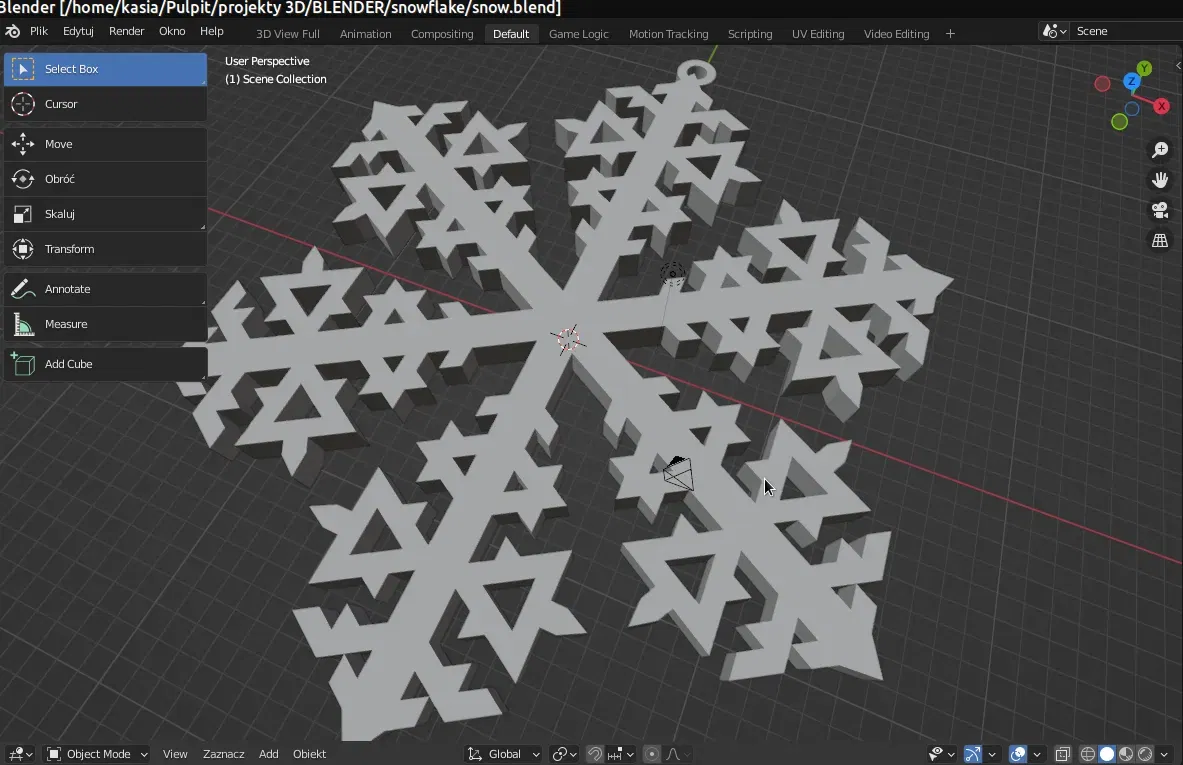The width and height of the screenshot is (1183, 765).
Task: Toggle X-ray mode
Action: (1062, 754)
